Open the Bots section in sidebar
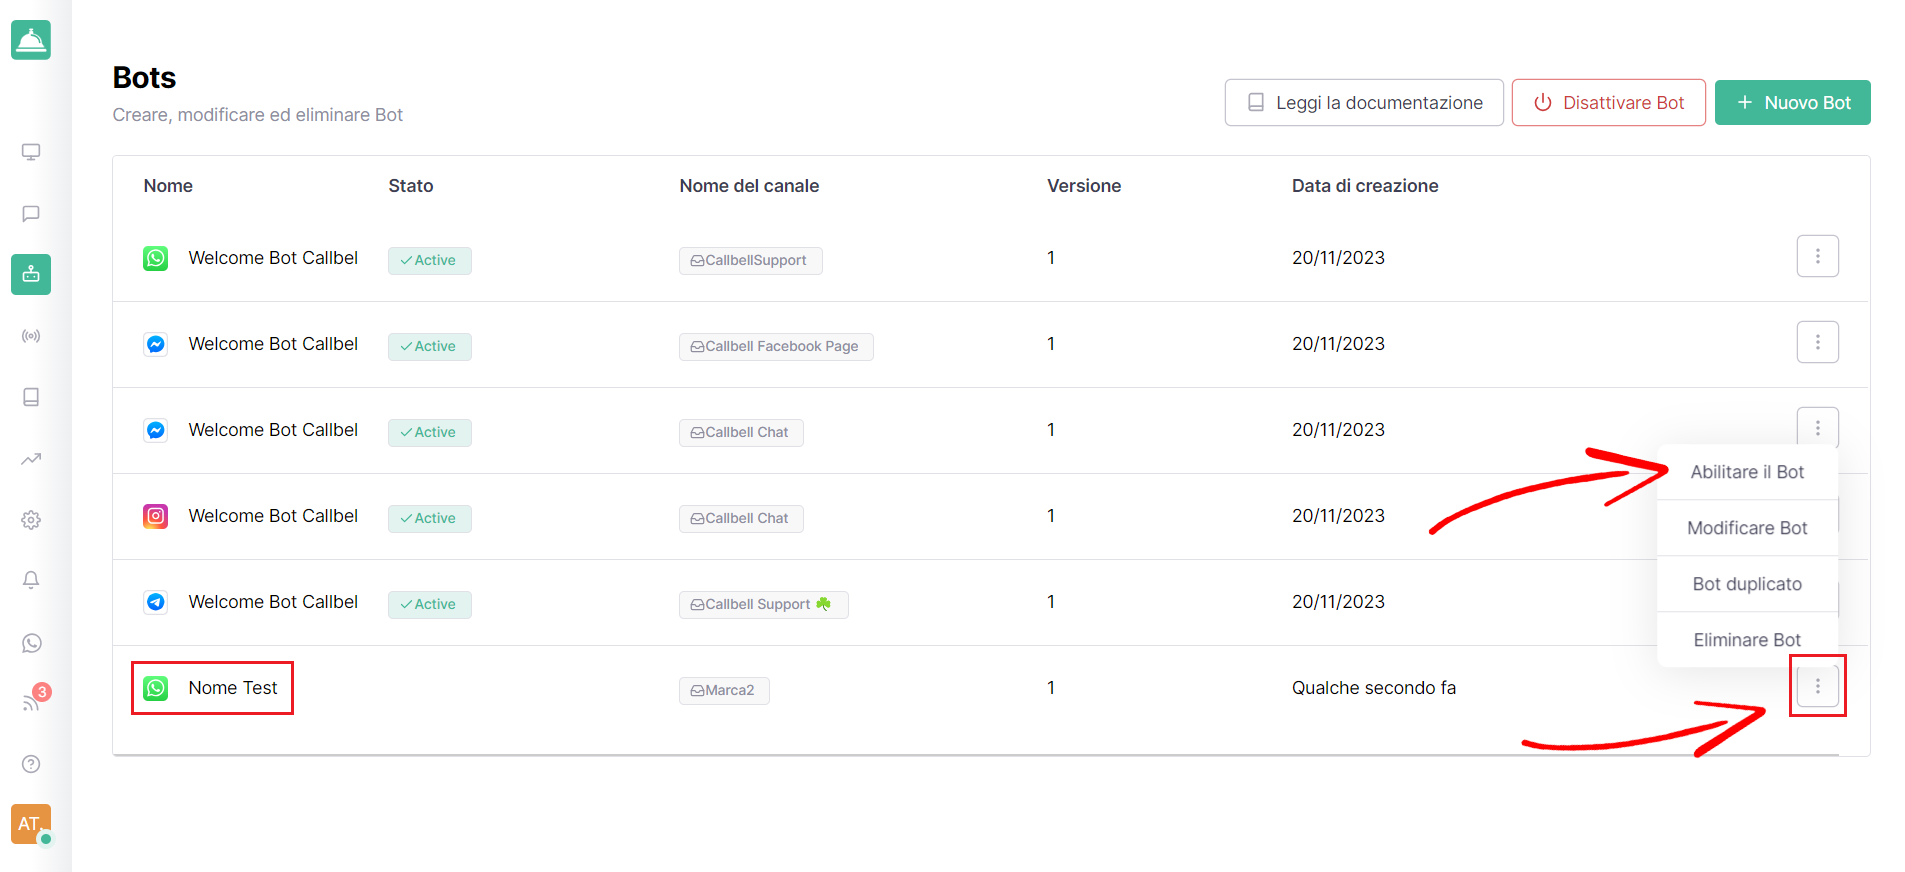Viewport: 1905px width, 872px height. [31, 274]
